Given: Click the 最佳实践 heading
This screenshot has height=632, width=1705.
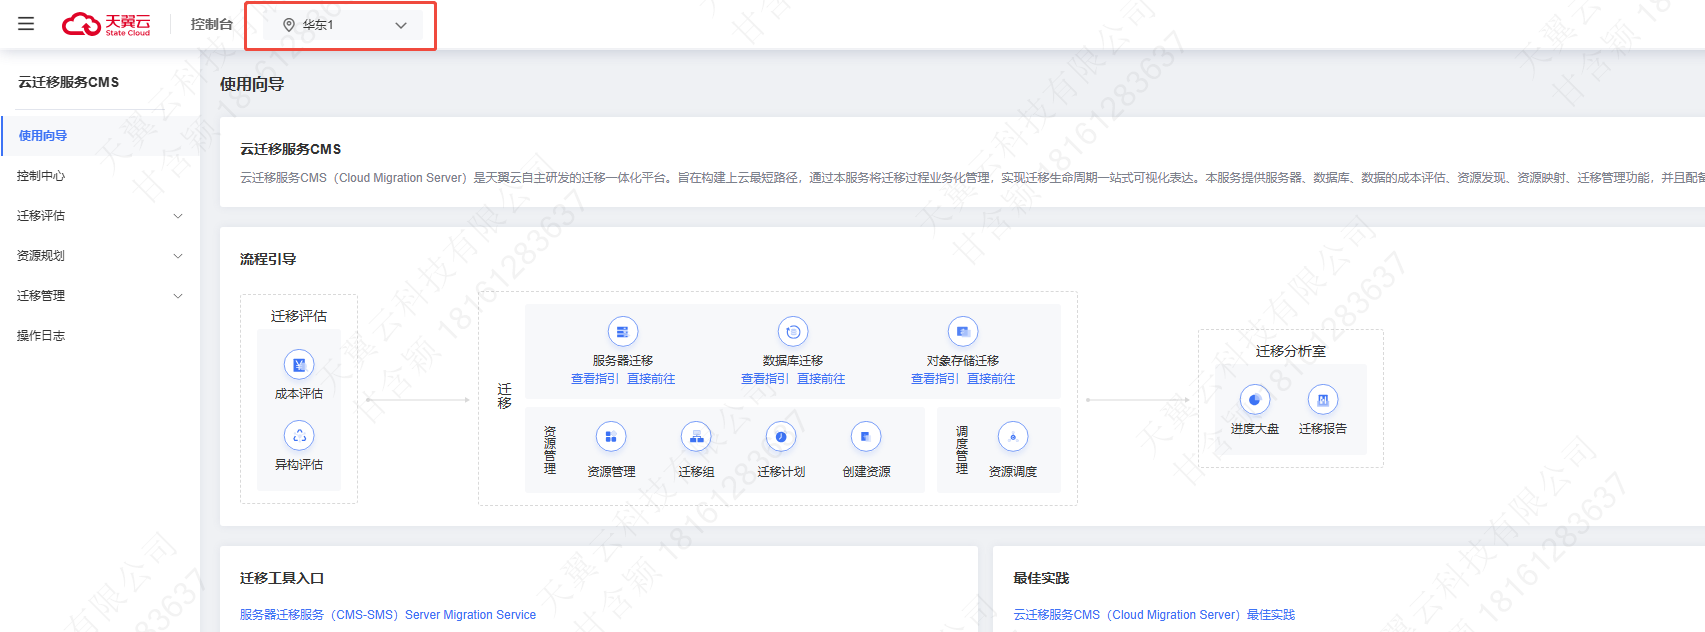Looking at the screenshot, I should [1041, 578].
